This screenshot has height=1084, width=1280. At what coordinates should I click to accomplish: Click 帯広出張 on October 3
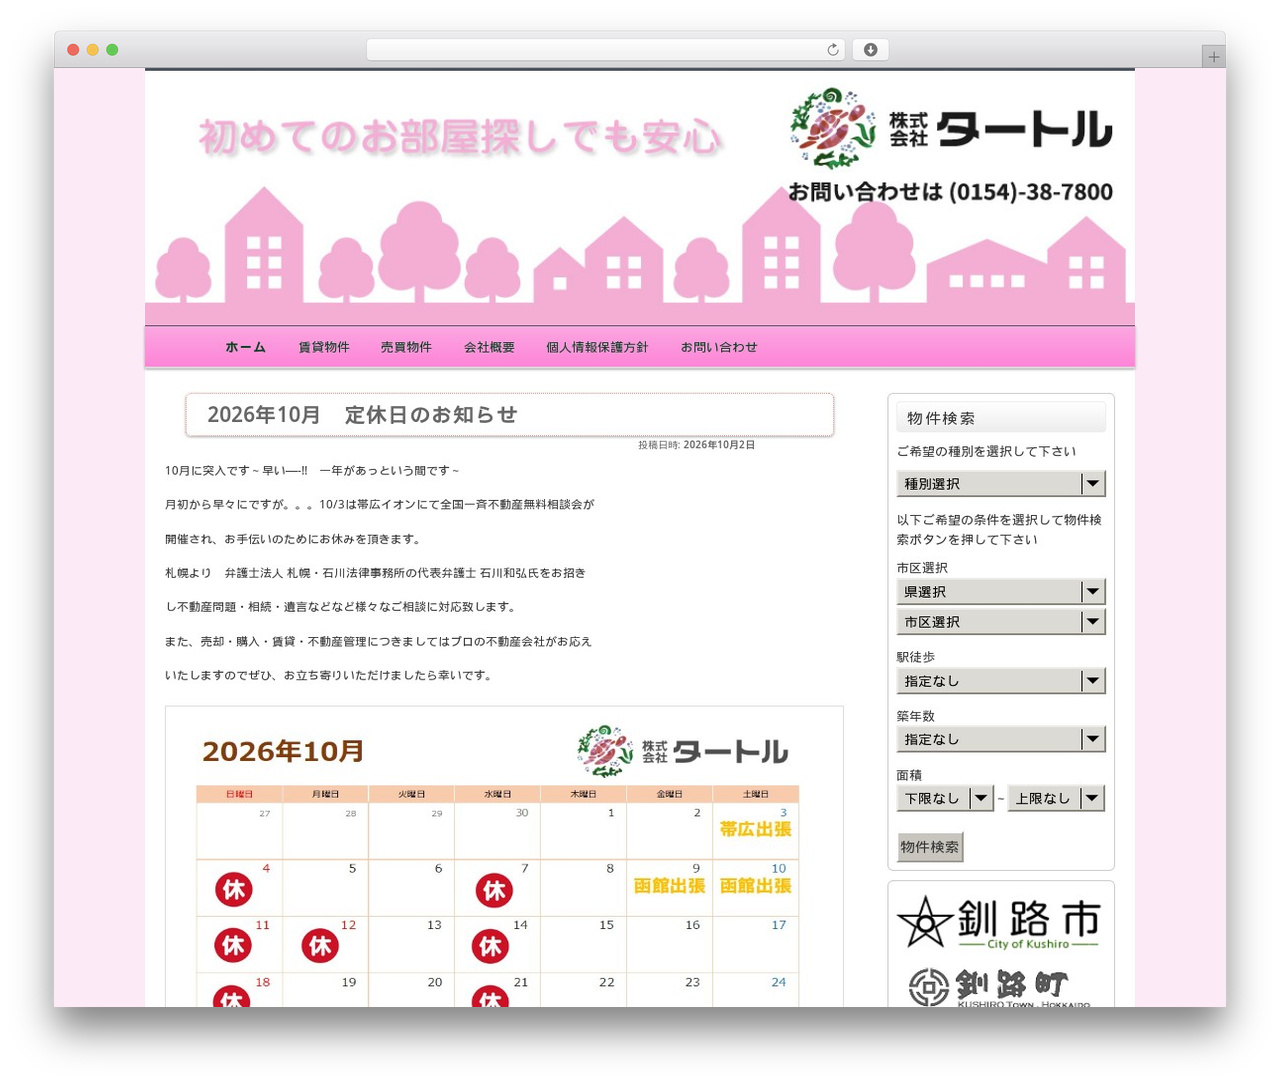point(756,829)
